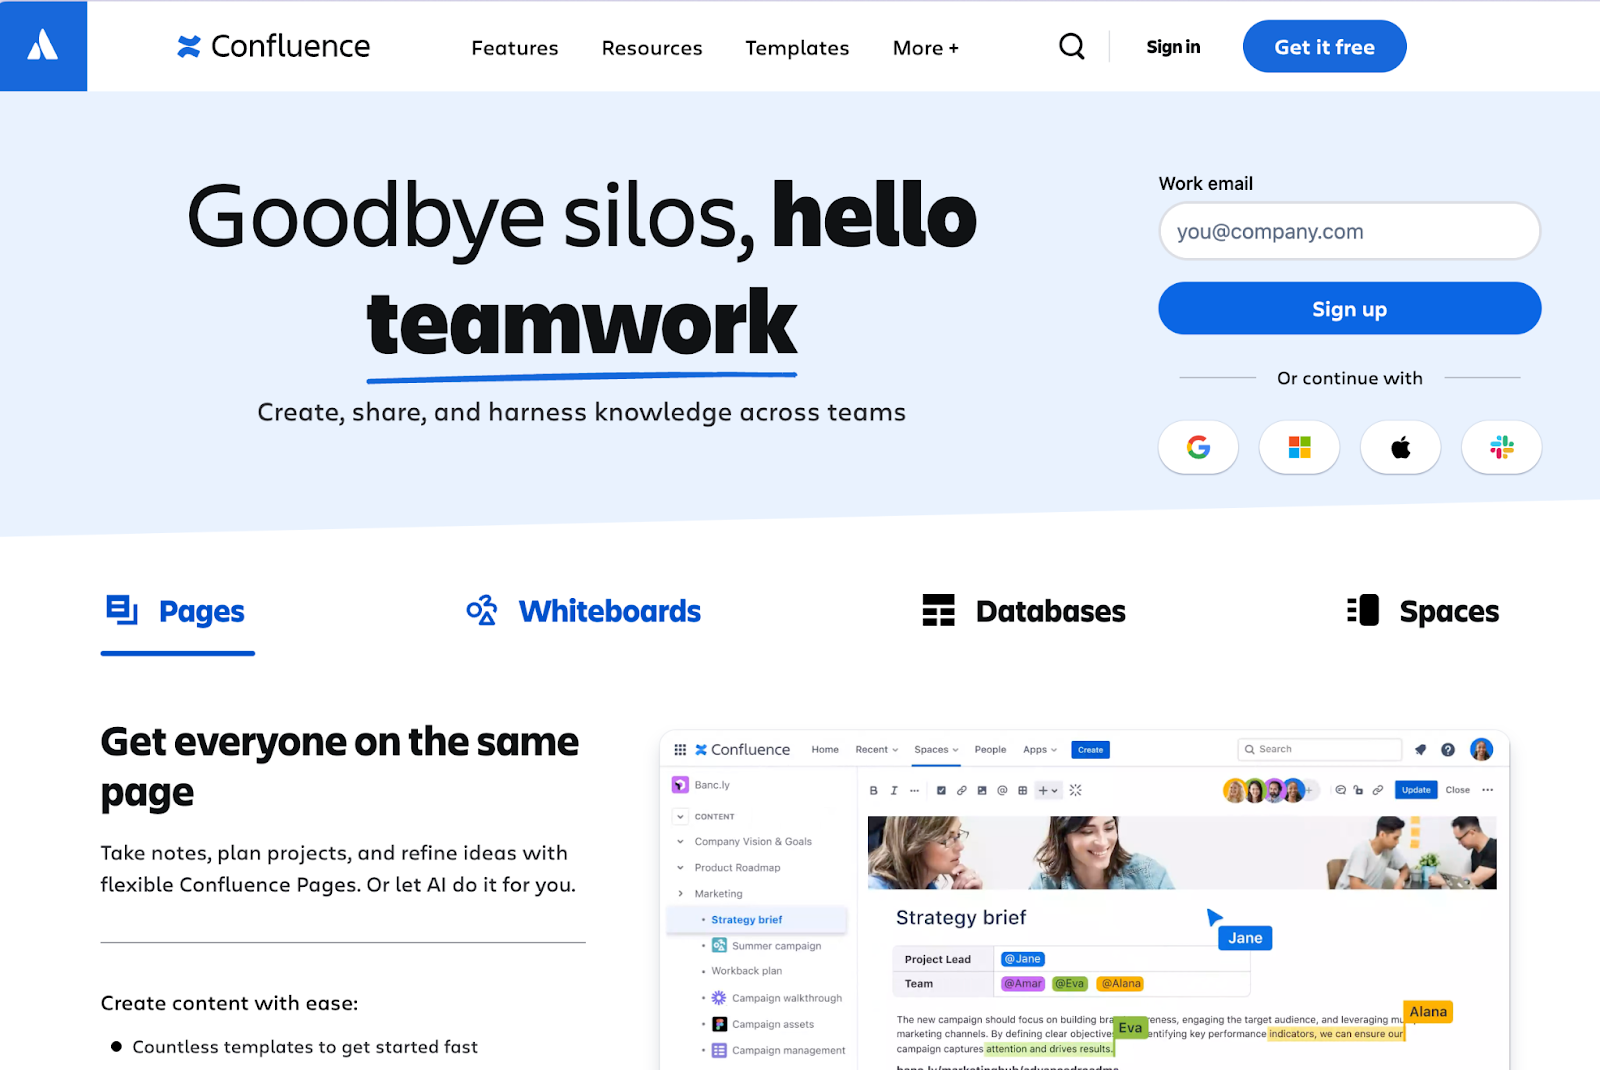Click the Campaign assets Figma icon
The image size is (1600, 1070).
[x=719, y=1024]
